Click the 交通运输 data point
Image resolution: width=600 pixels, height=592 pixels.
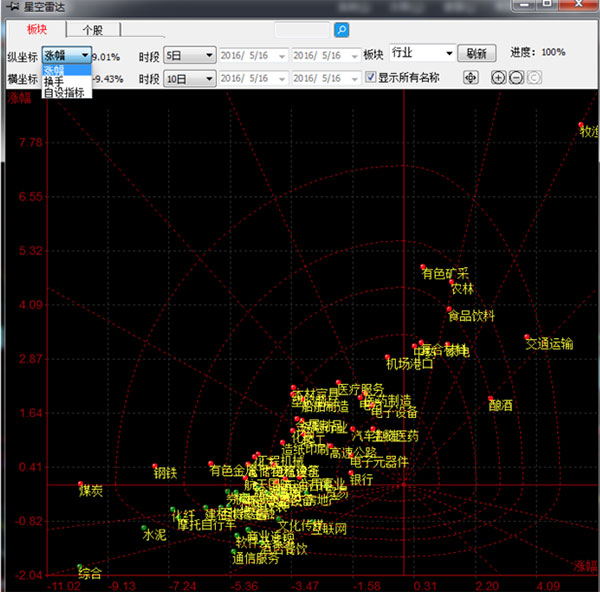click(x=526, y=337)
